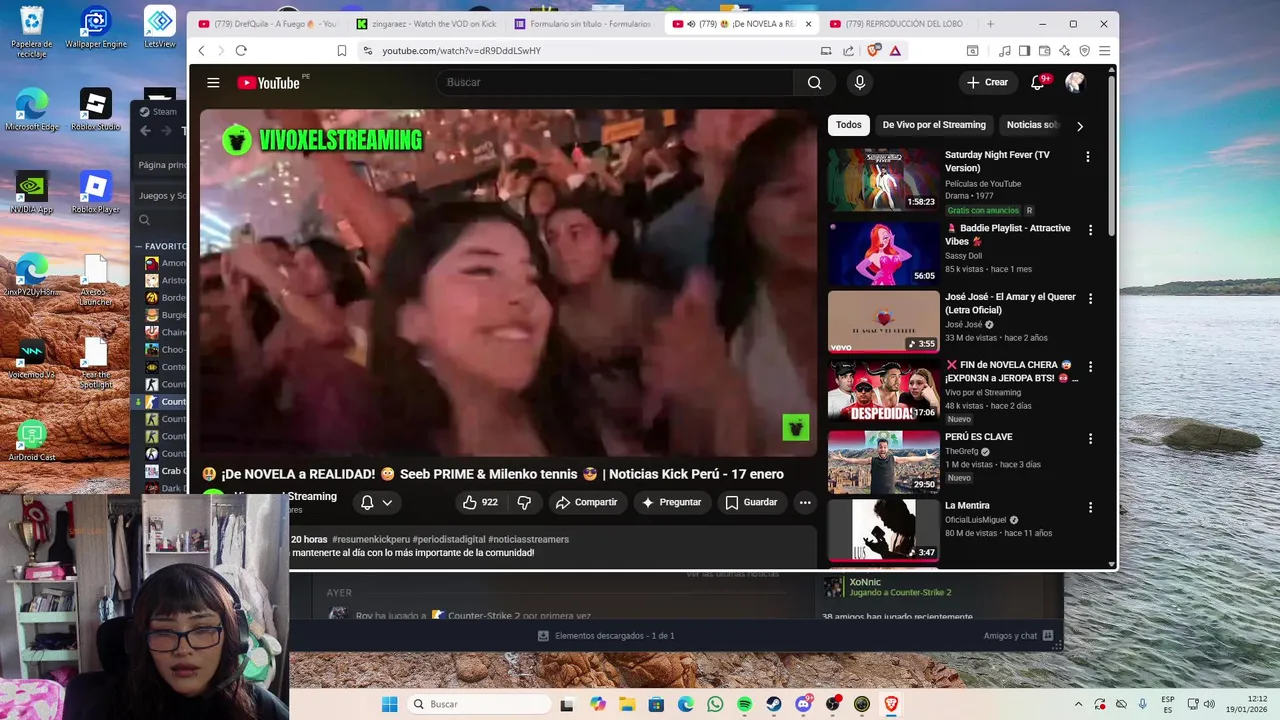The height and width of the screenshot is (720, 1280).
Task: Reload the page in the browser
Action: pyautogui.click(x=241, y=51)
